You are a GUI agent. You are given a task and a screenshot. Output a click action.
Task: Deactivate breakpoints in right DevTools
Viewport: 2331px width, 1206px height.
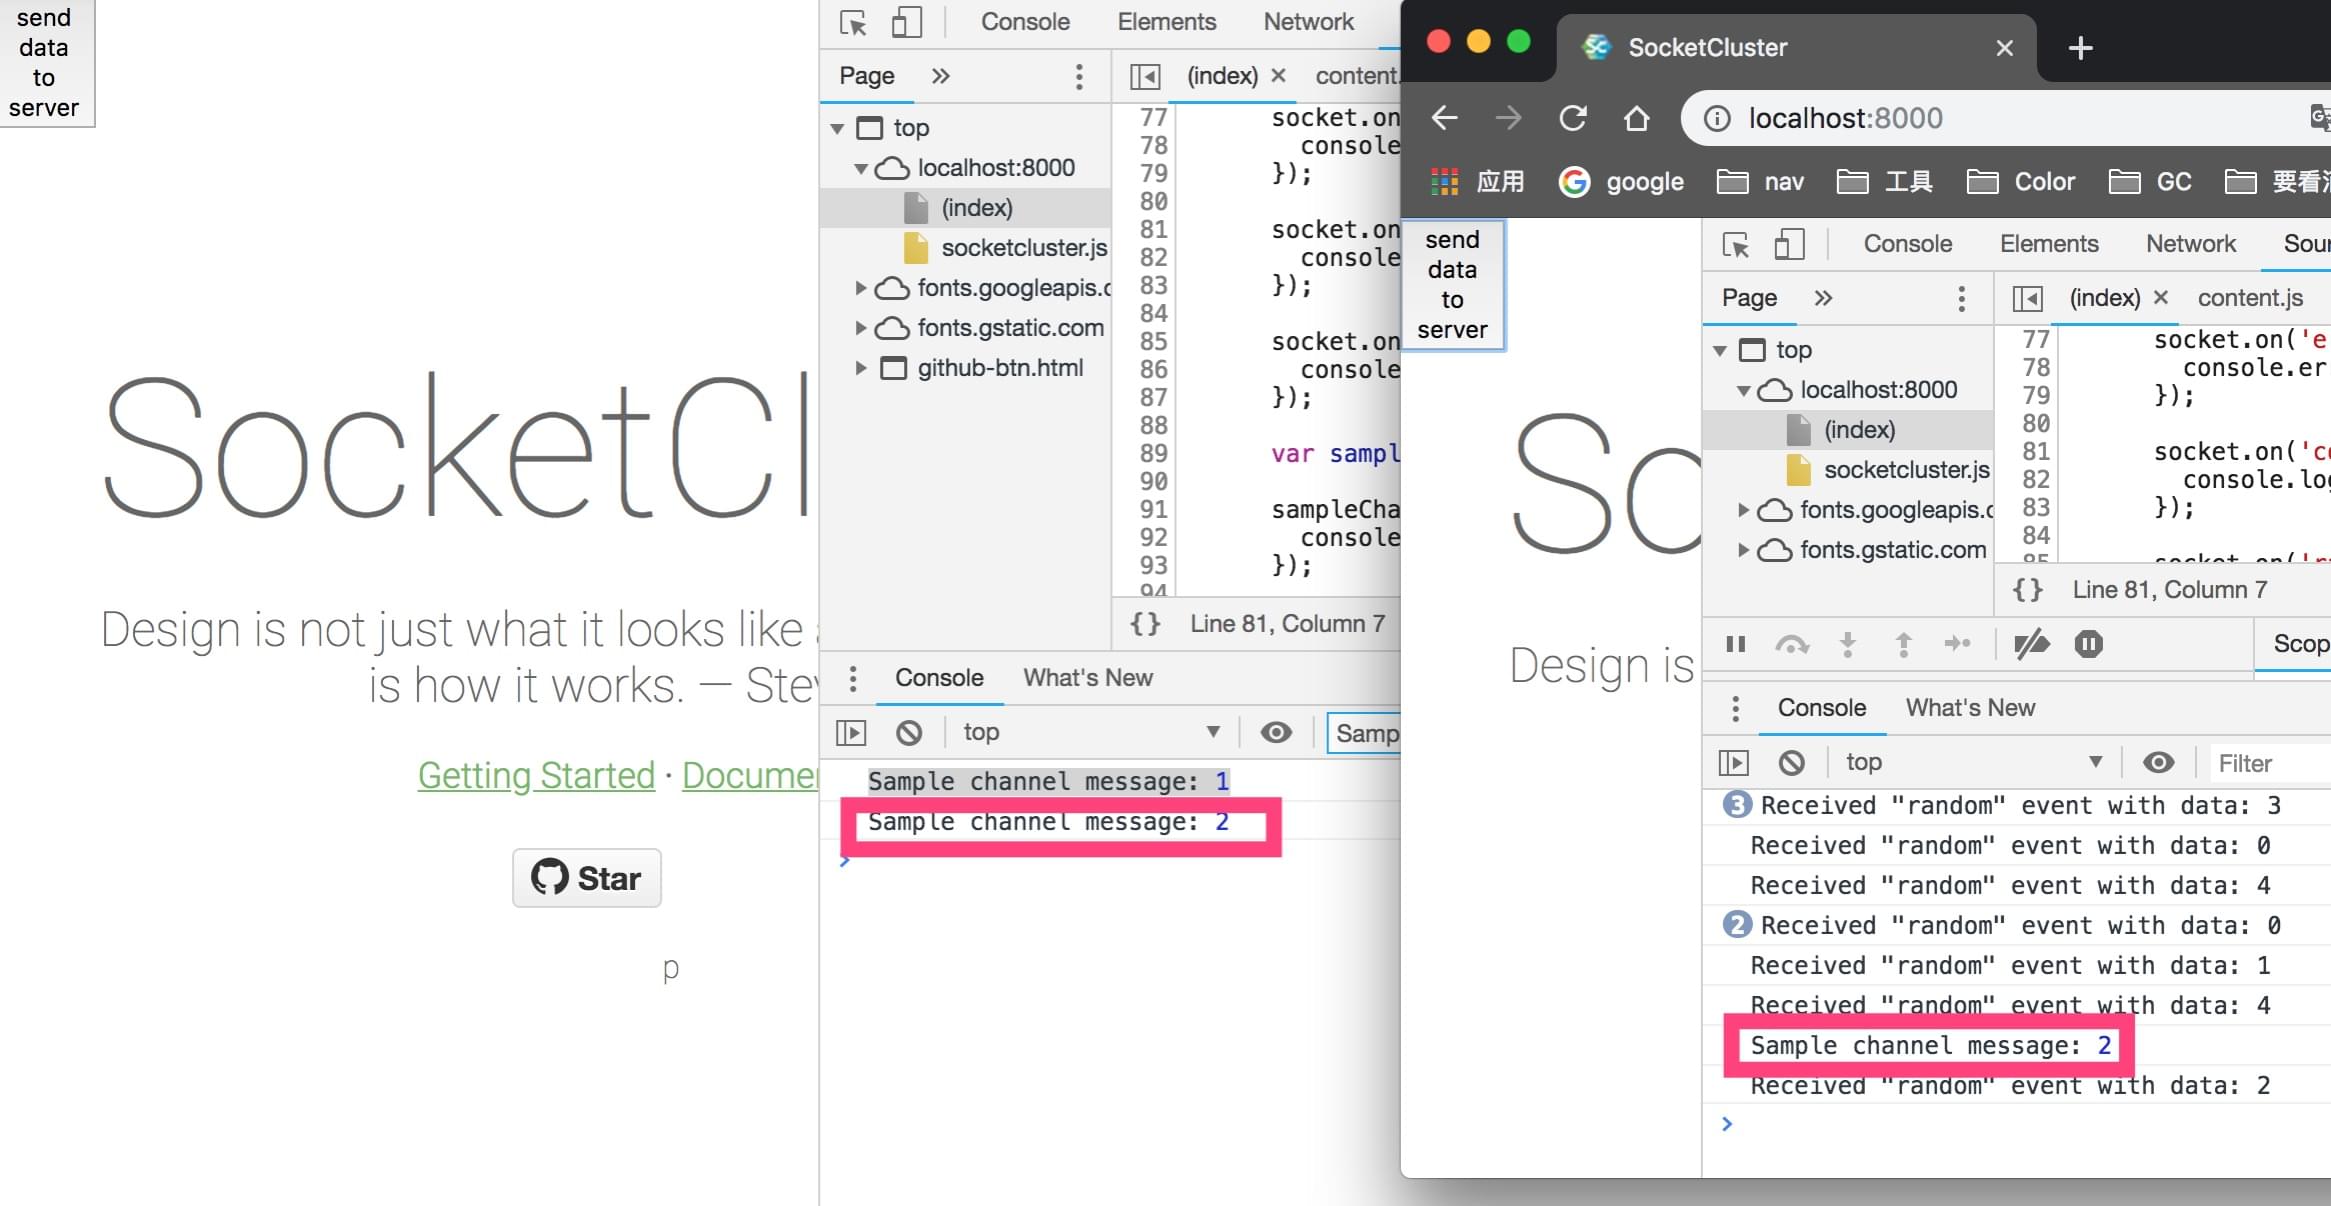pyautogui.click(x=2031, y=645)
